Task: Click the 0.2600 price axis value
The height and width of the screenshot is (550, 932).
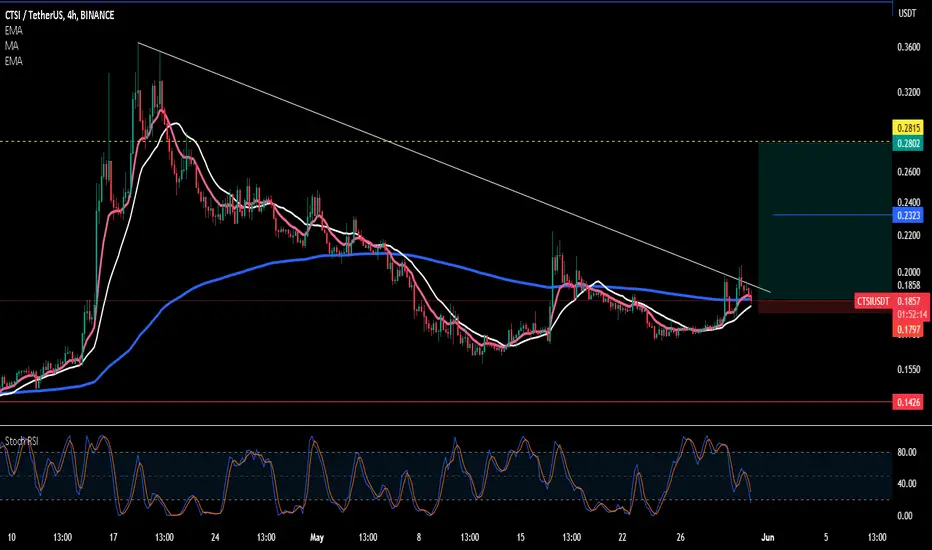Action: click(908, 172)
